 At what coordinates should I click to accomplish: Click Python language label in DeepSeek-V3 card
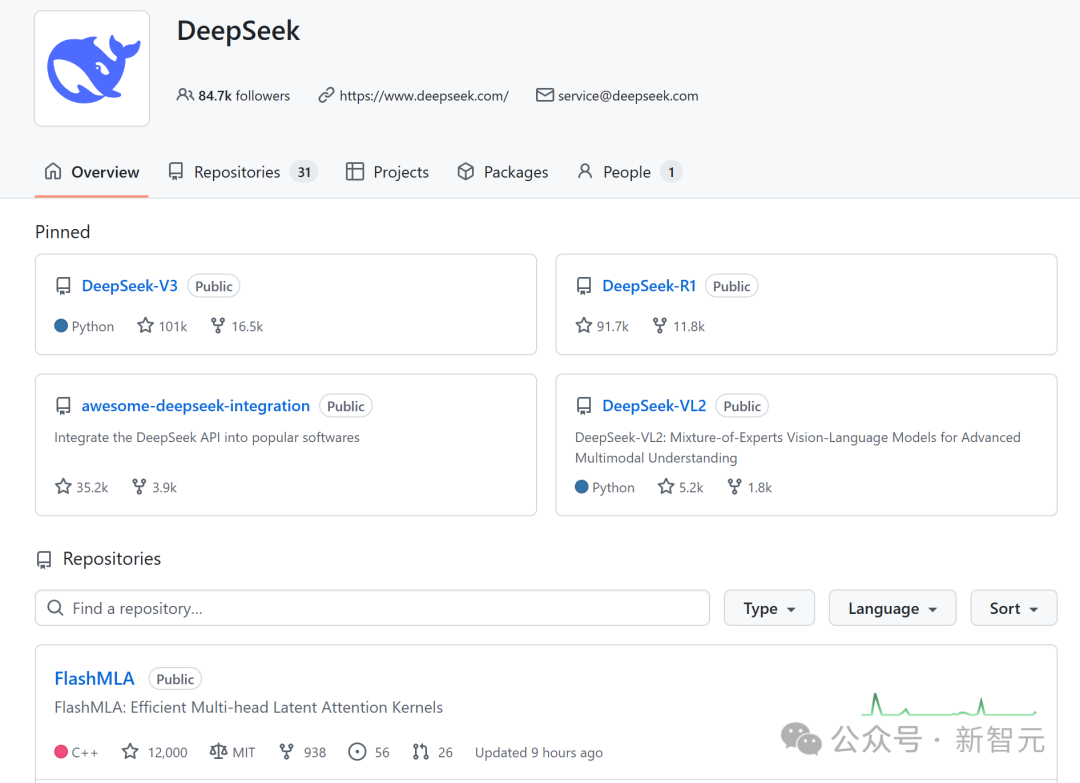[84, 326]
